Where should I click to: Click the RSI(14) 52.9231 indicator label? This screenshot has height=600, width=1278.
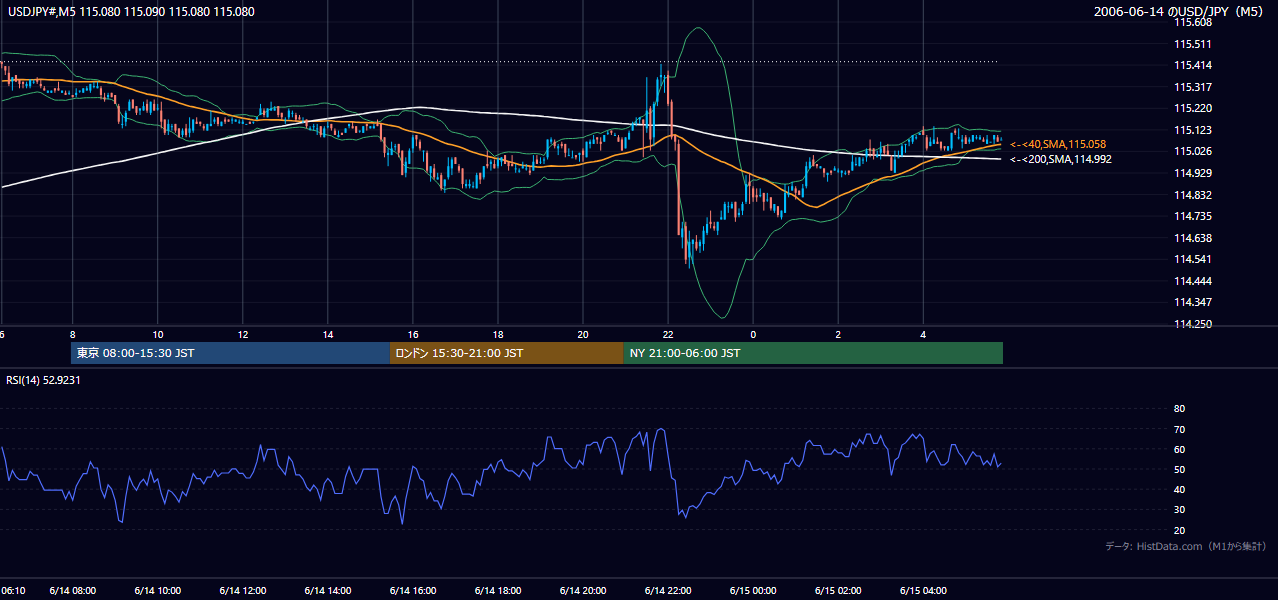pyautogui.click(x=43, y=380)
